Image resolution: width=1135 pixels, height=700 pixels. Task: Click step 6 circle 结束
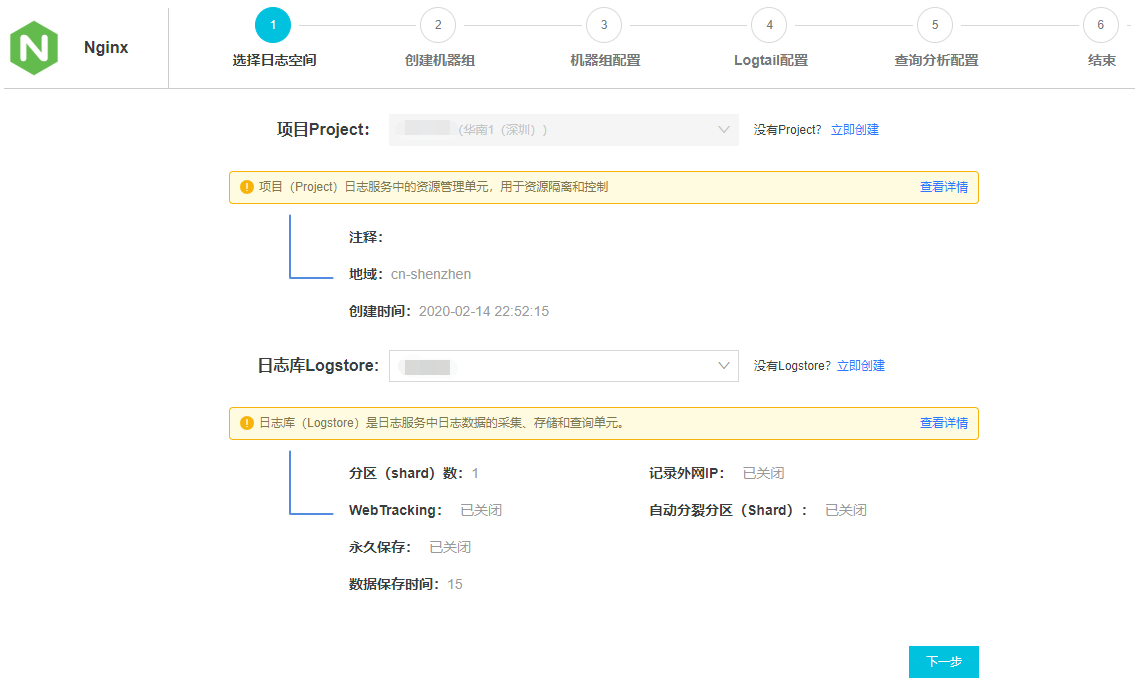[x=1100, y=25]
